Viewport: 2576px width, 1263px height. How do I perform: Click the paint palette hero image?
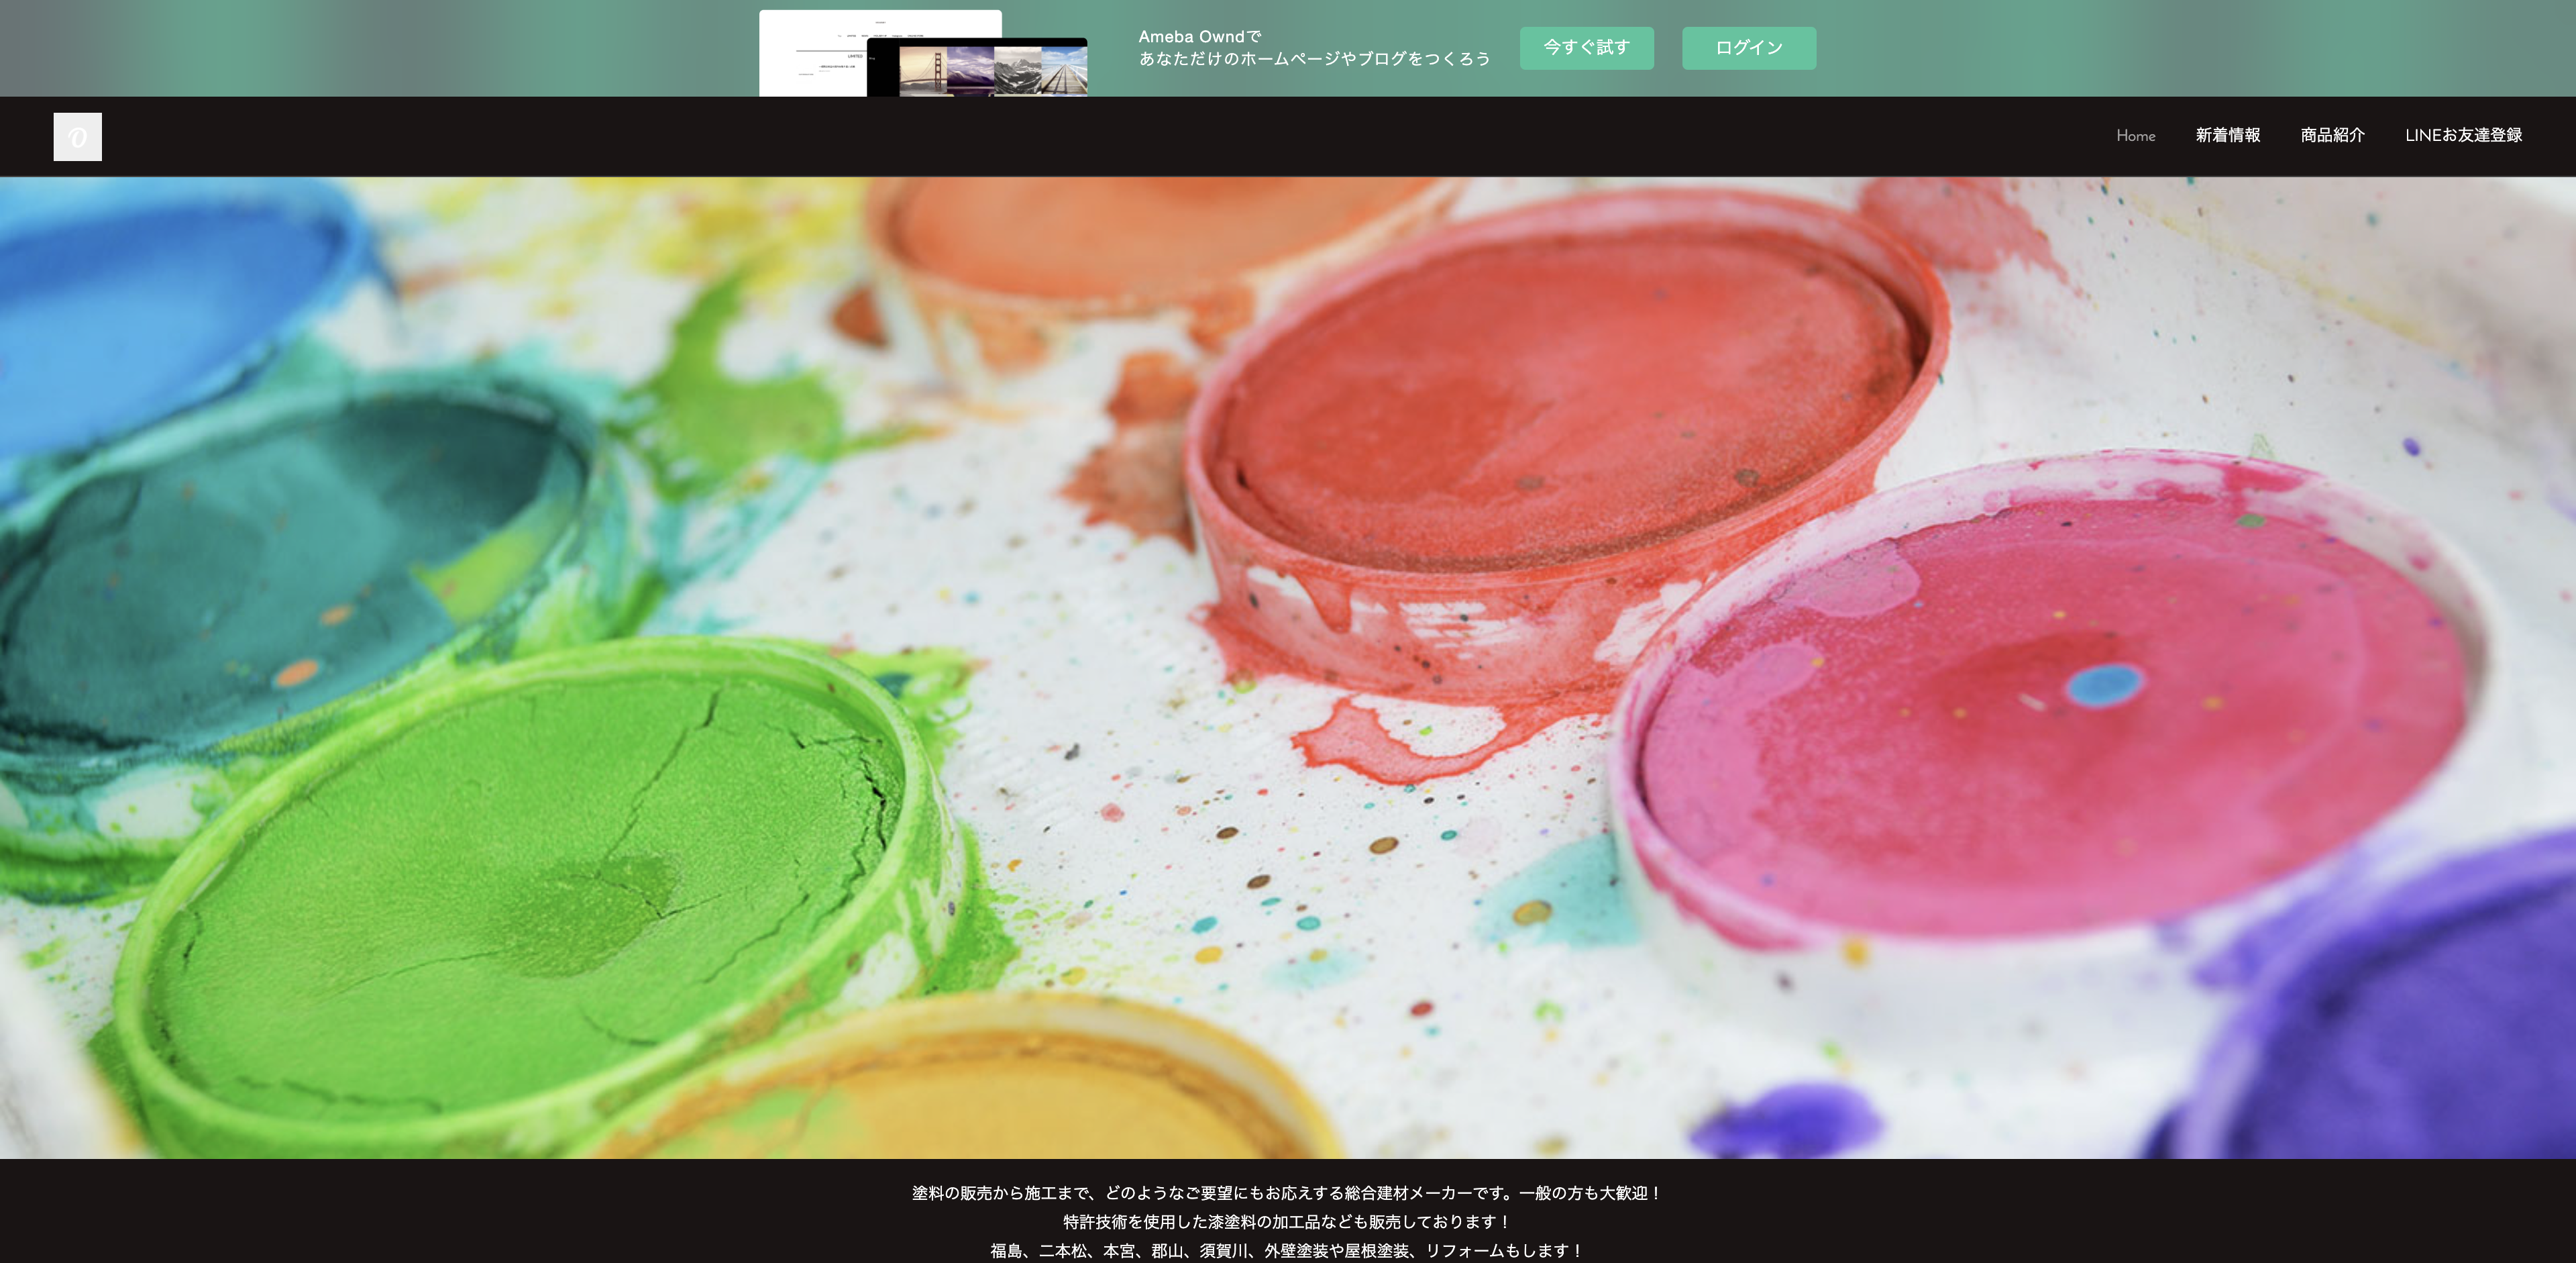[1288, 668]
